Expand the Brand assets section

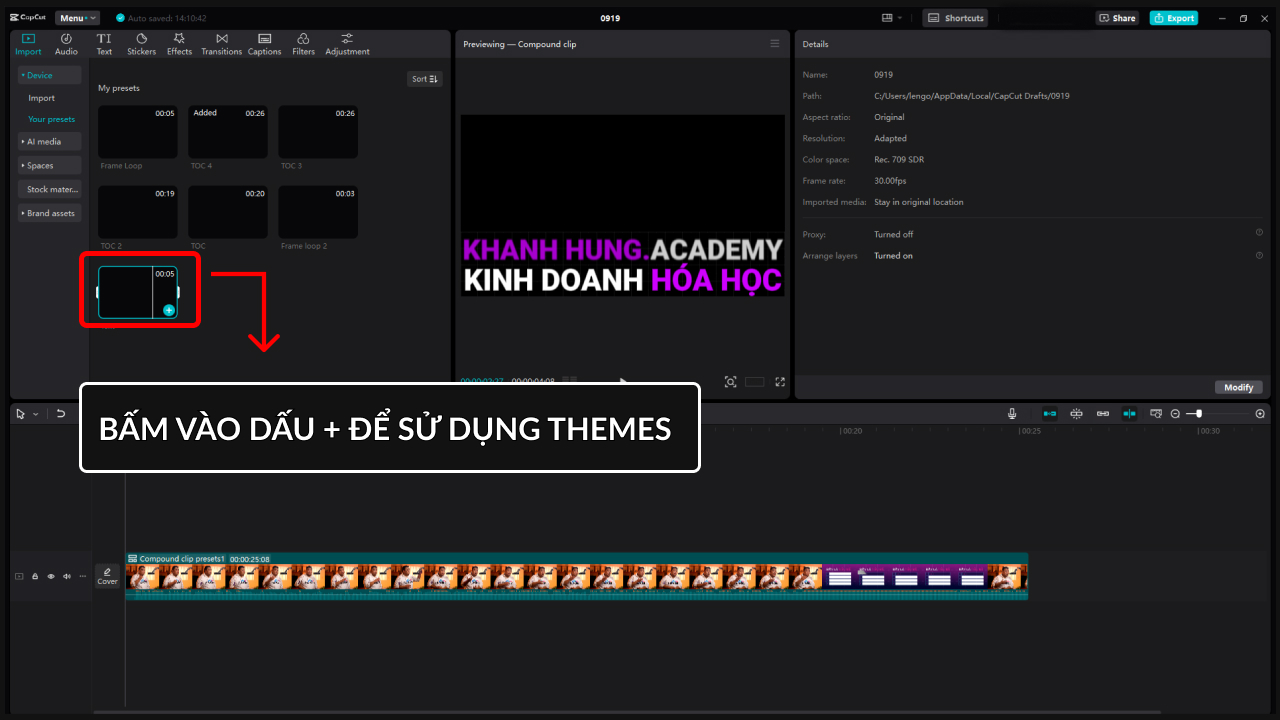(x=49, y=213)
